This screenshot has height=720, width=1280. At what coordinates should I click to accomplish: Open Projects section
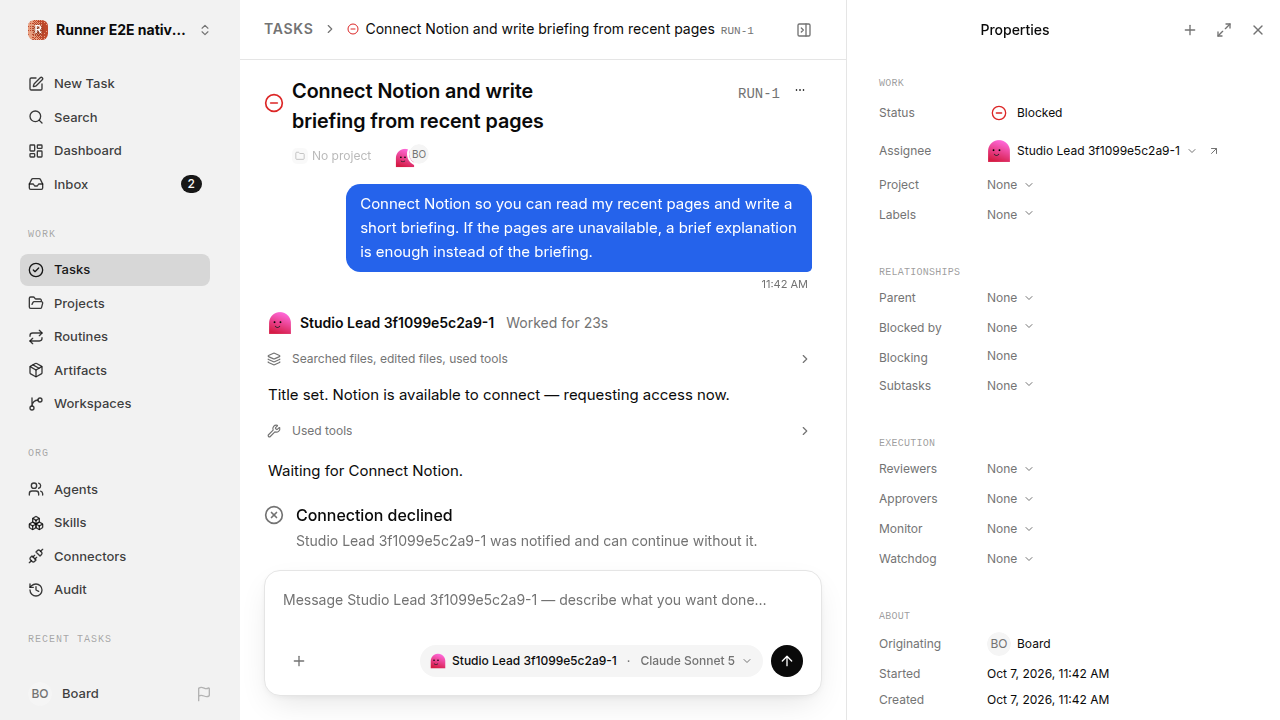coord(115,303)
